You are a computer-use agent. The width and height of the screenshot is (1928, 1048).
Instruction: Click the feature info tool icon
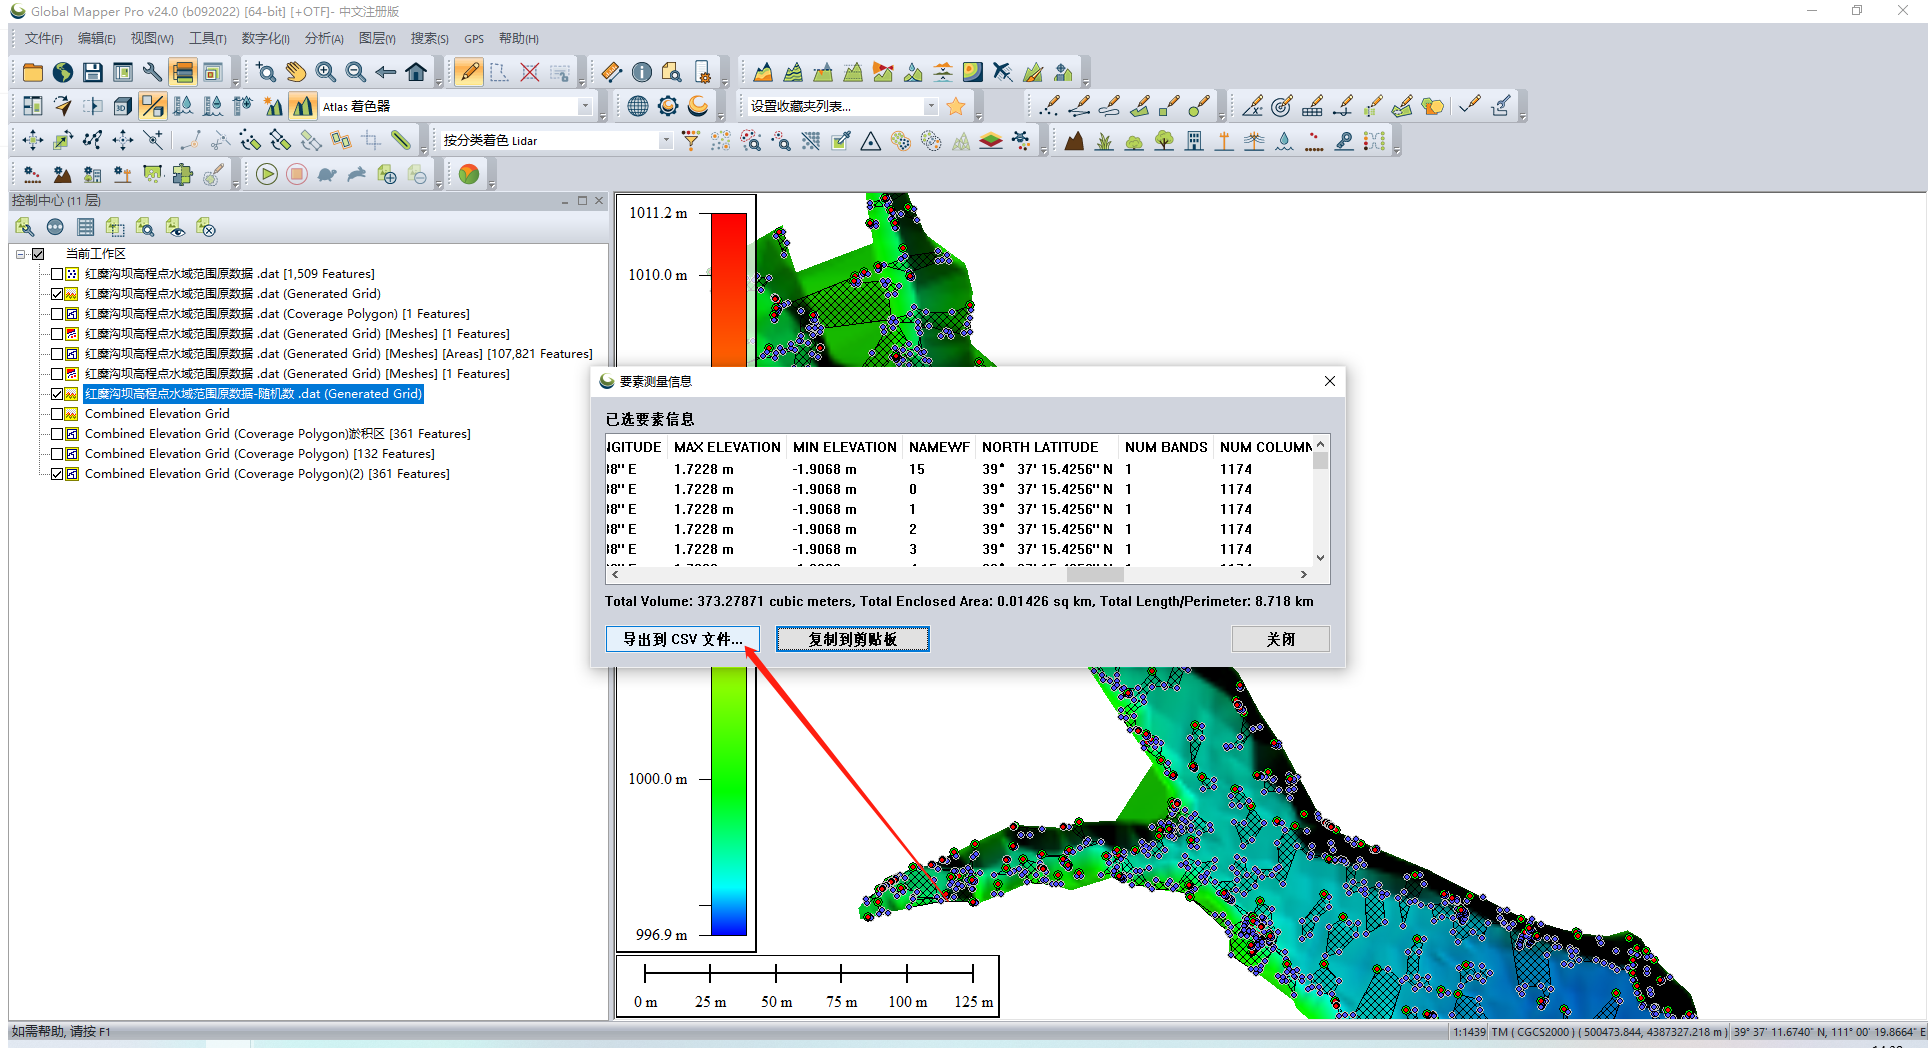[642, 72]
